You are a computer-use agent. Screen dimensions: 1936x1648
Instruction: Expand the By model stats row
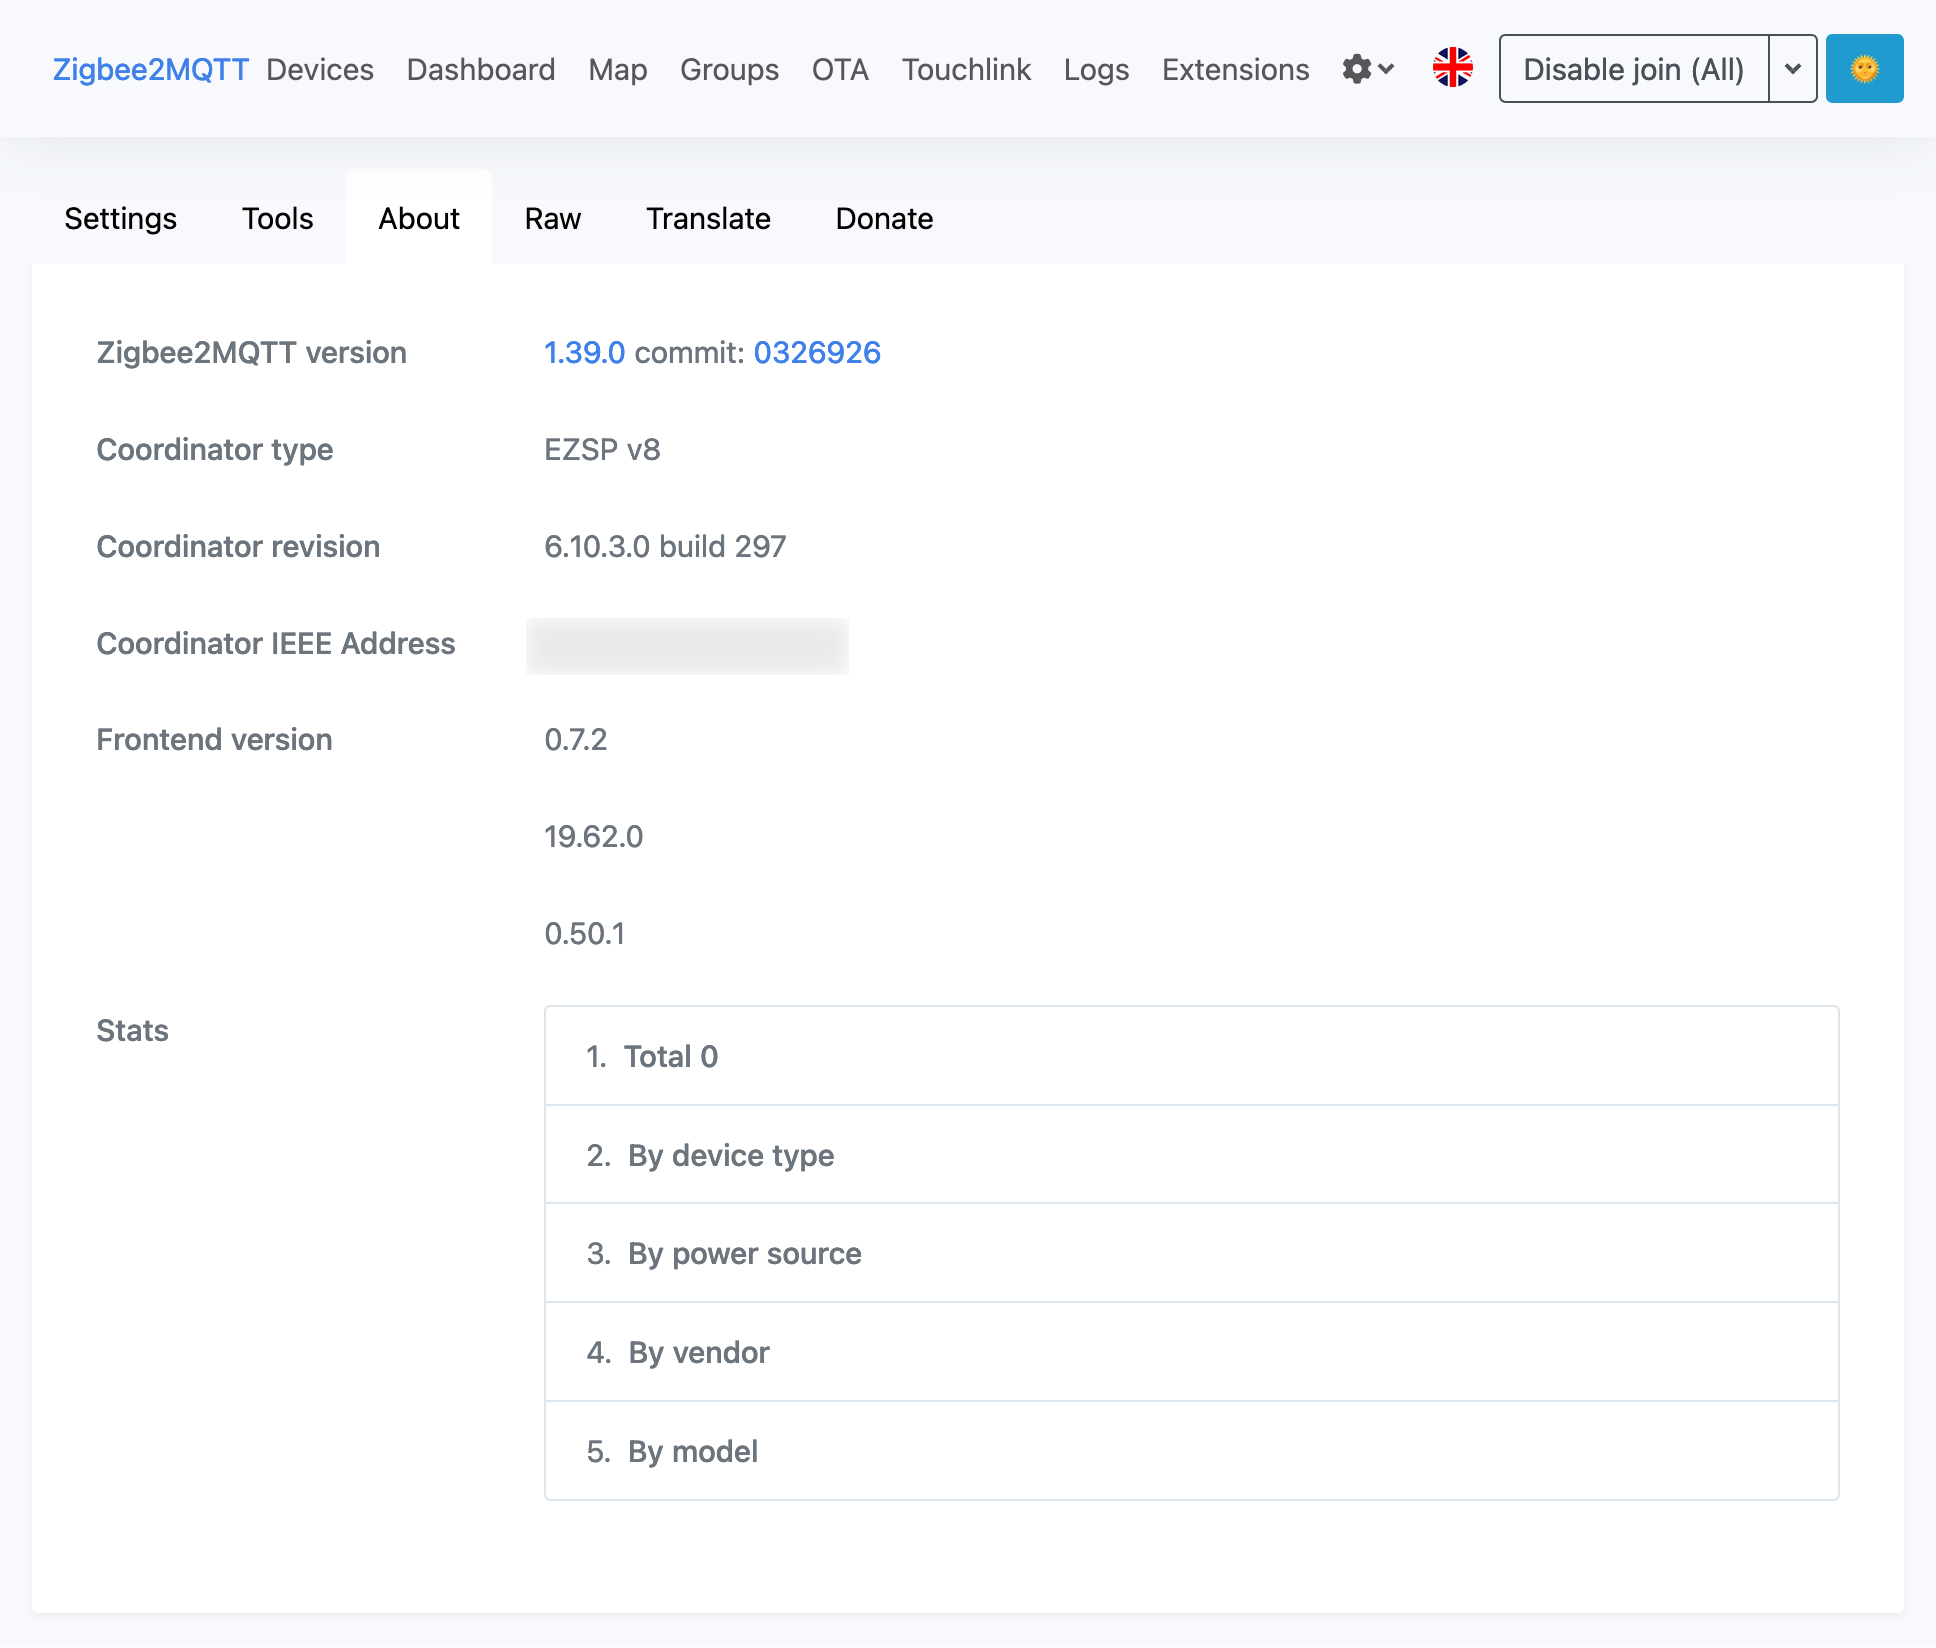1191,1450
